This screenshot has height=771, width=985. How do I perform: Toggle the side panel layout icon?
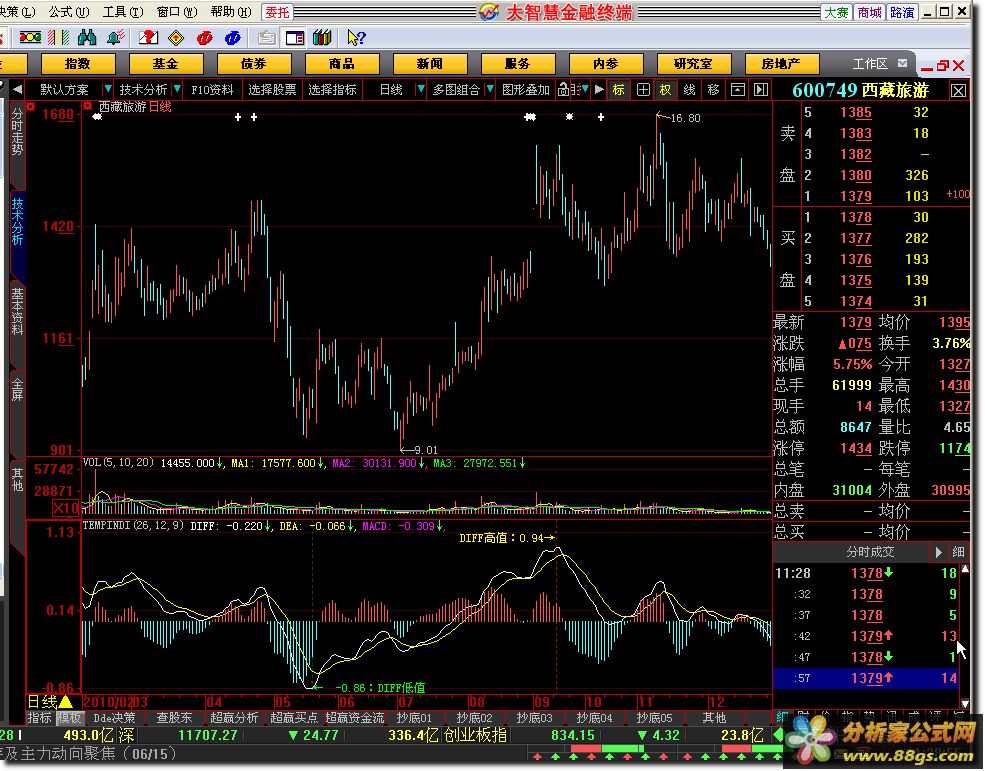point(295,38)
